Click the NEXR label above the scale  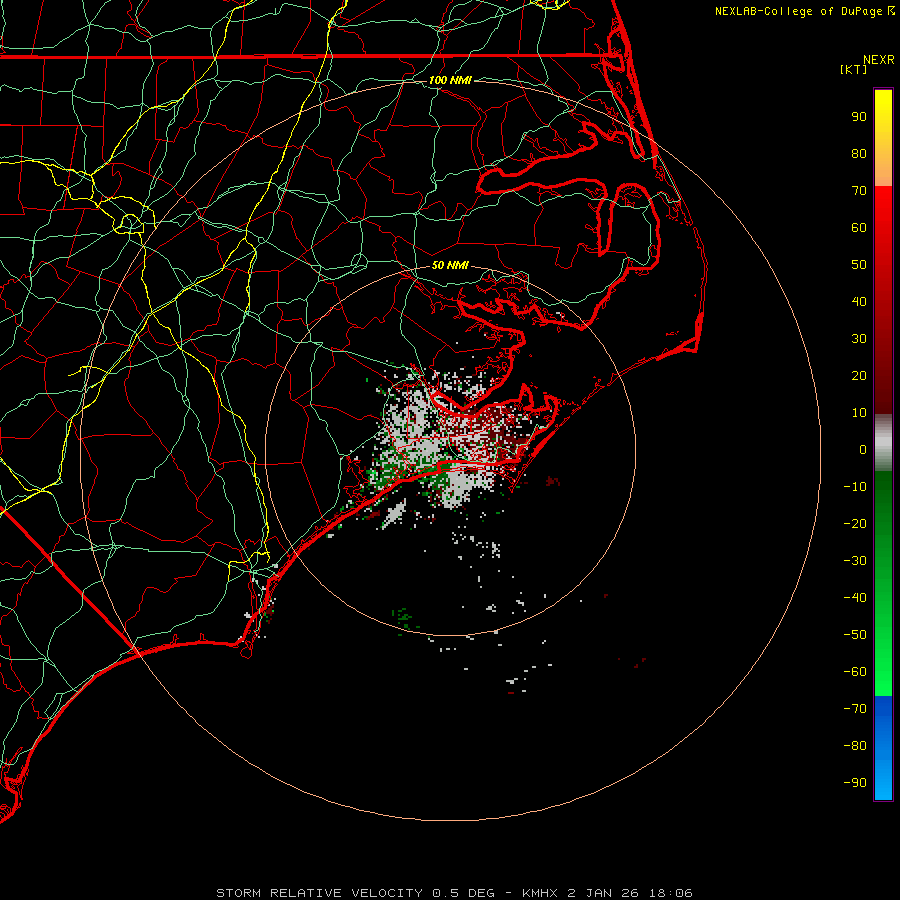[x=879, y=60]
